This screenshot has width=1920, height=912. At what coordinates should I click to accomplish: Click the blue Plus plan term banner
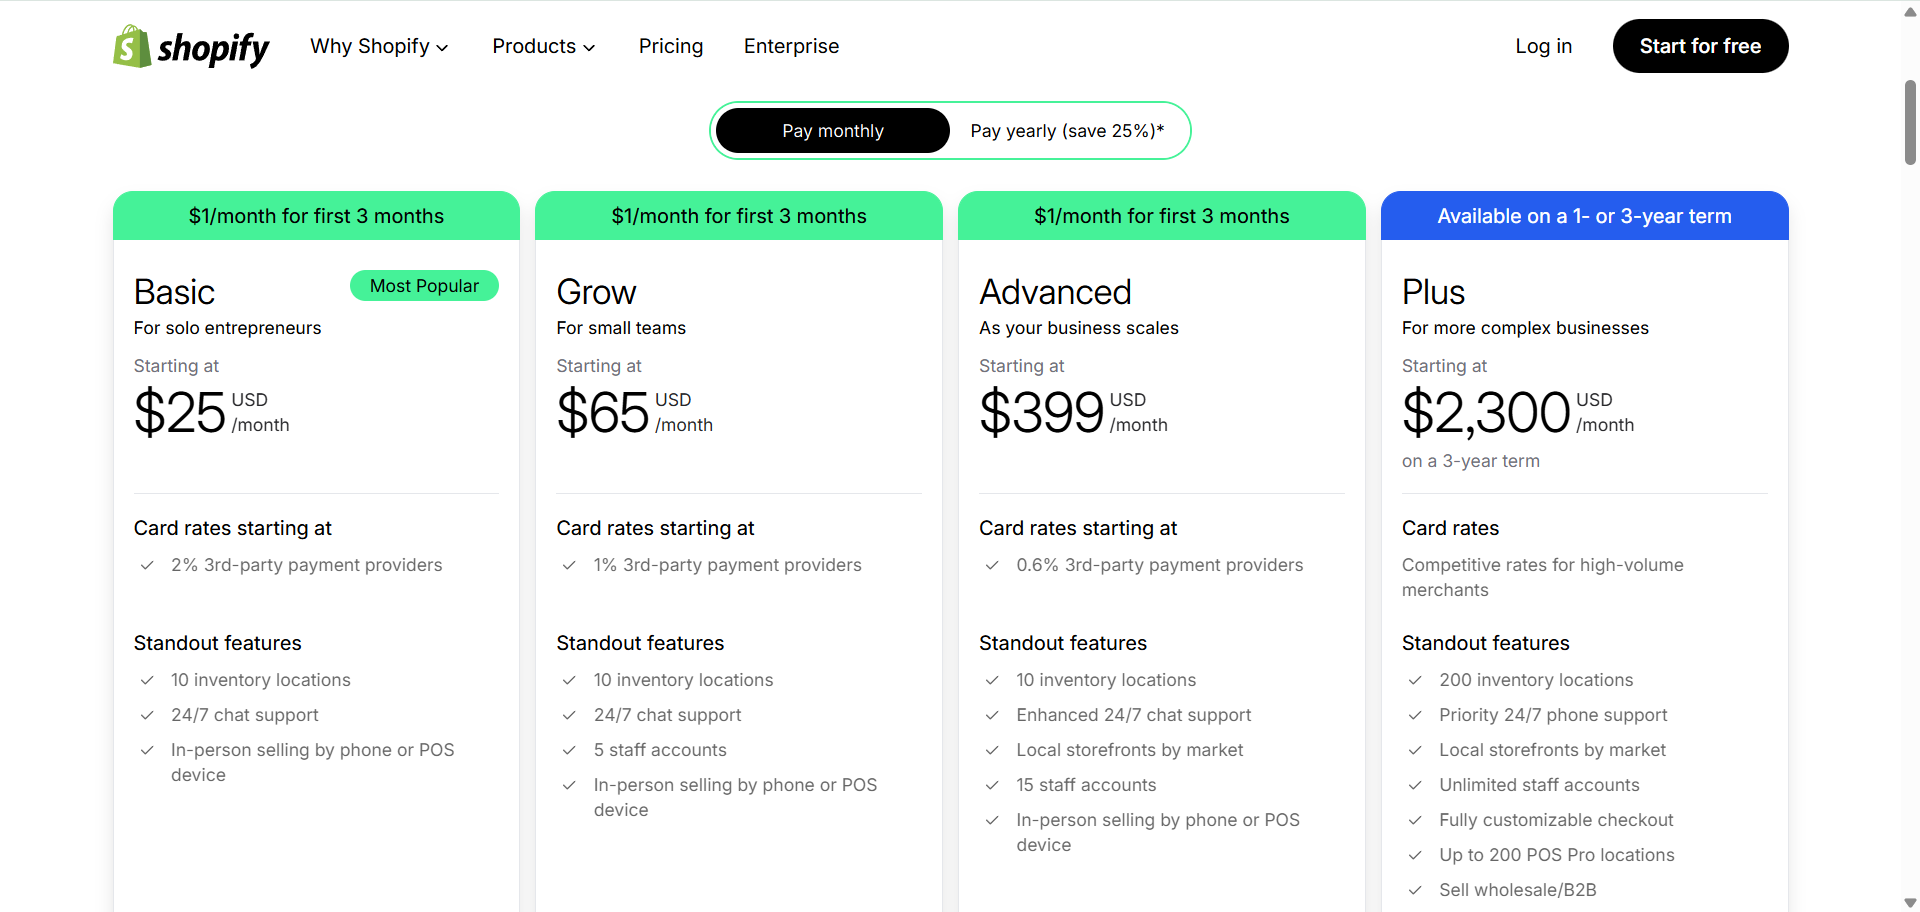click(1584, 216)
